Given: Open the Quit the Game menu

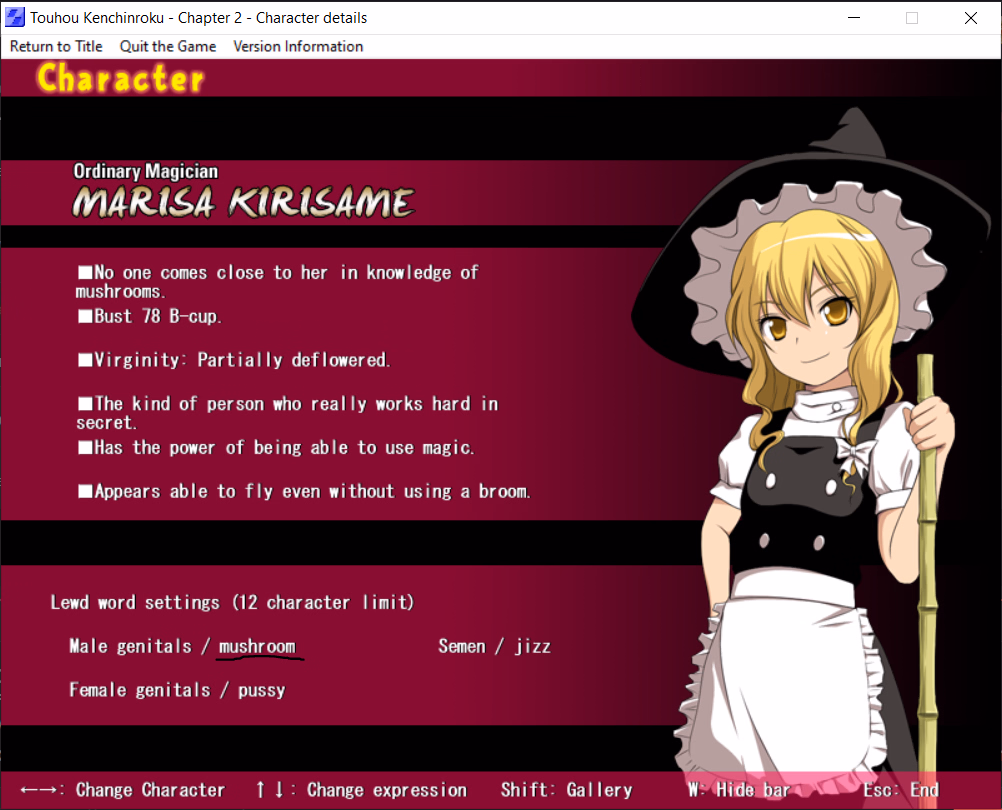Looking at the screenshot, I should [x=168, y=46].
